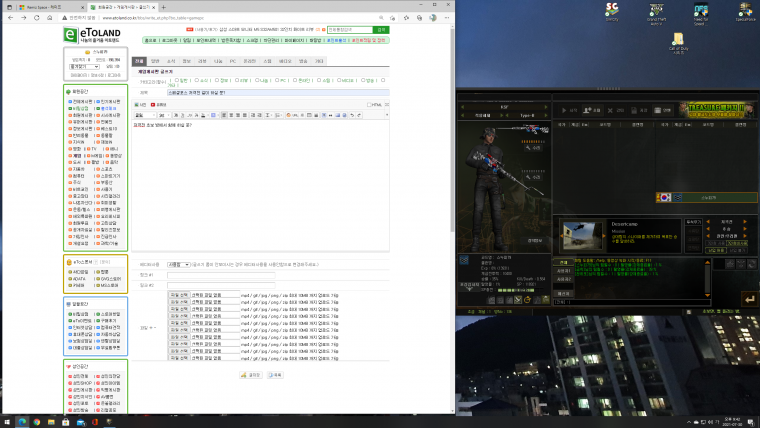
Task: Select radio button after PC category
Action: [295, 80]
